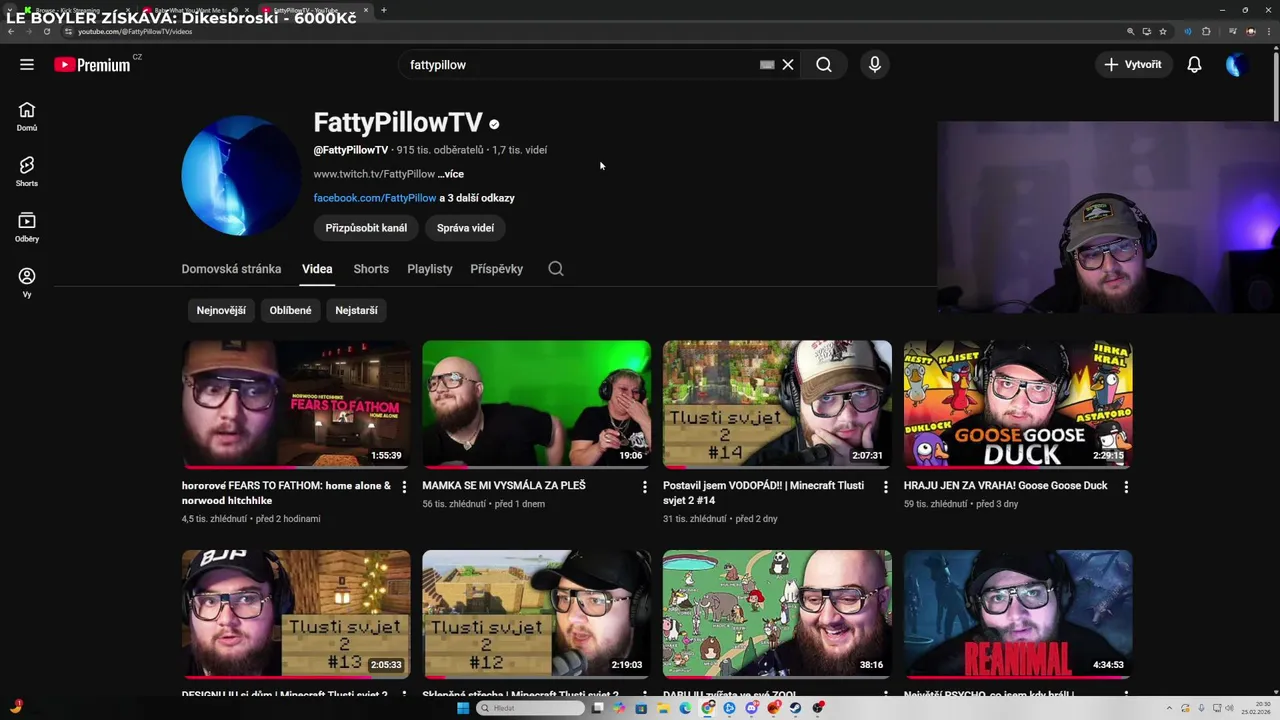Click in the YouTube search field

pyautogui.click(x=580, y=65)
